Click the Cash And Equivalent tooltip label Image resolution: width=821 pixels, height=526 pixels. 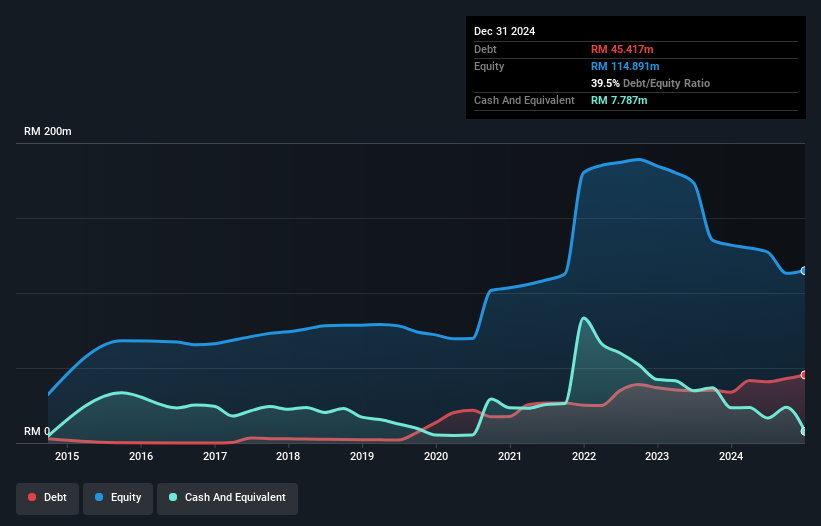(524, 100)
